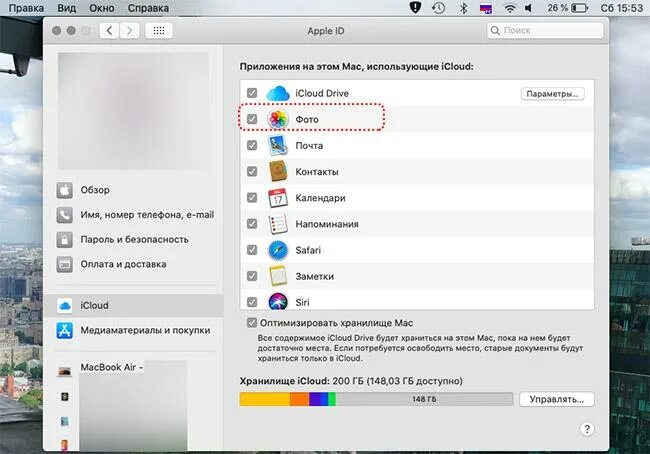
Task: Click the shield security menu bar icon
Action: click(415, 7)
